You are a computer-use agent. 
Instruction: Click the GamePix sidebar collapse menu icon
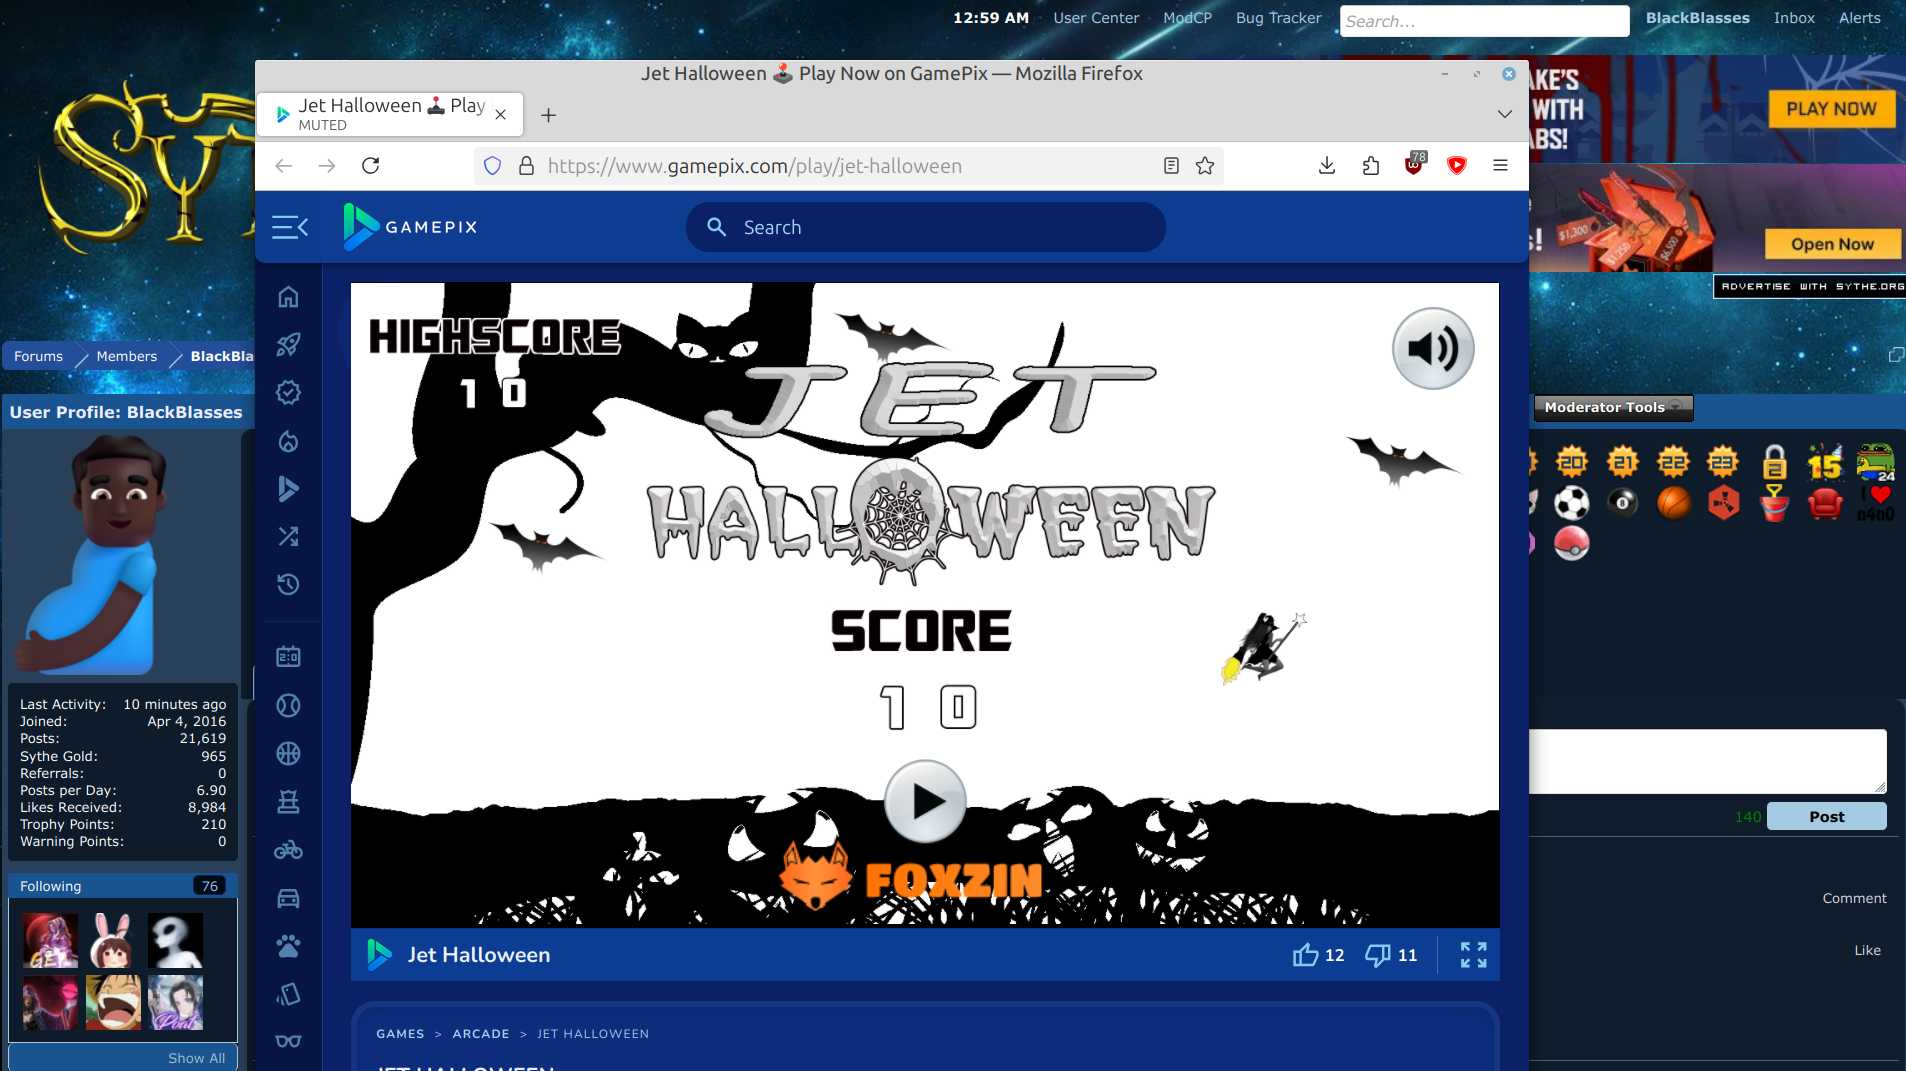coord(289,227)
